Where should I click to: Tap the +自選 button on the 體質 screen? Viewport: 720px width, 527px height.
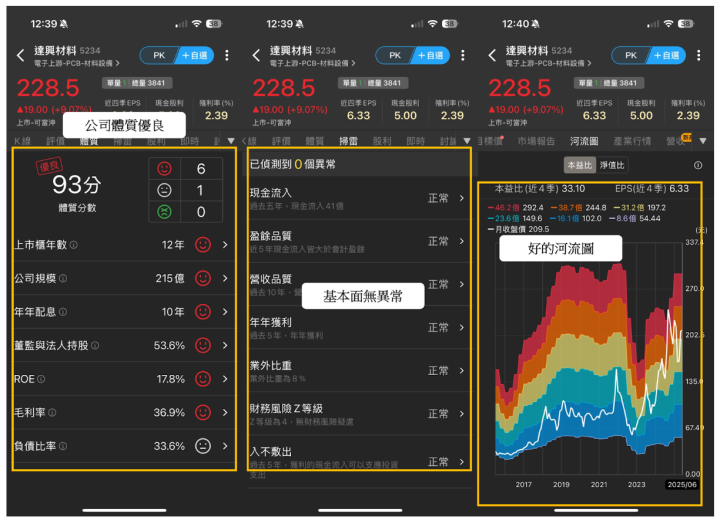click(x=195, y=56)
